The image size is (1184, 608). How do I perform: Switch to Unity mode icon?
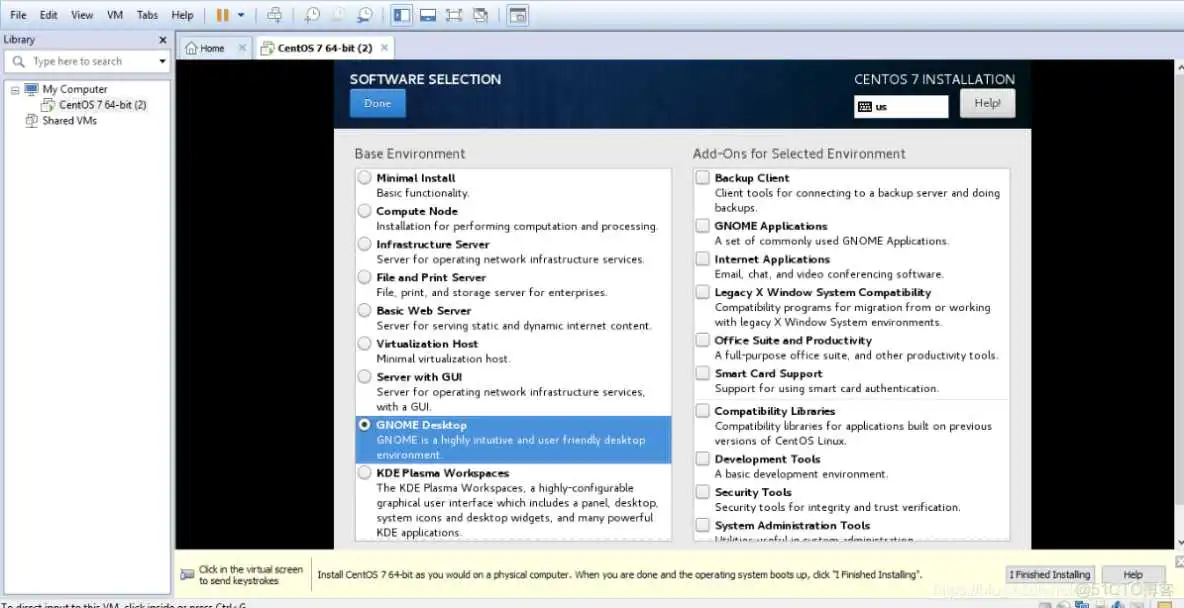(481, 15)
